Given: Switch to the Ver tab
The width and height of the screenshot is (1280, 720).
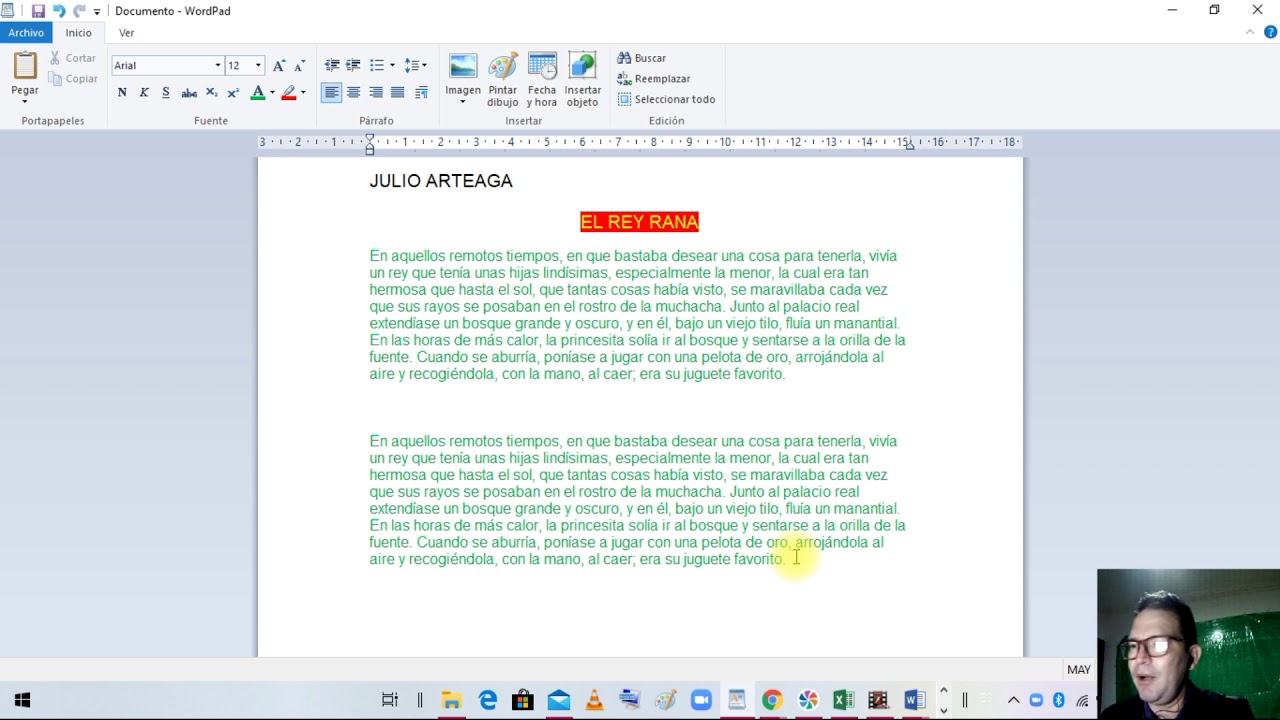Looking at the screenshot, I should tap(127, 33).
